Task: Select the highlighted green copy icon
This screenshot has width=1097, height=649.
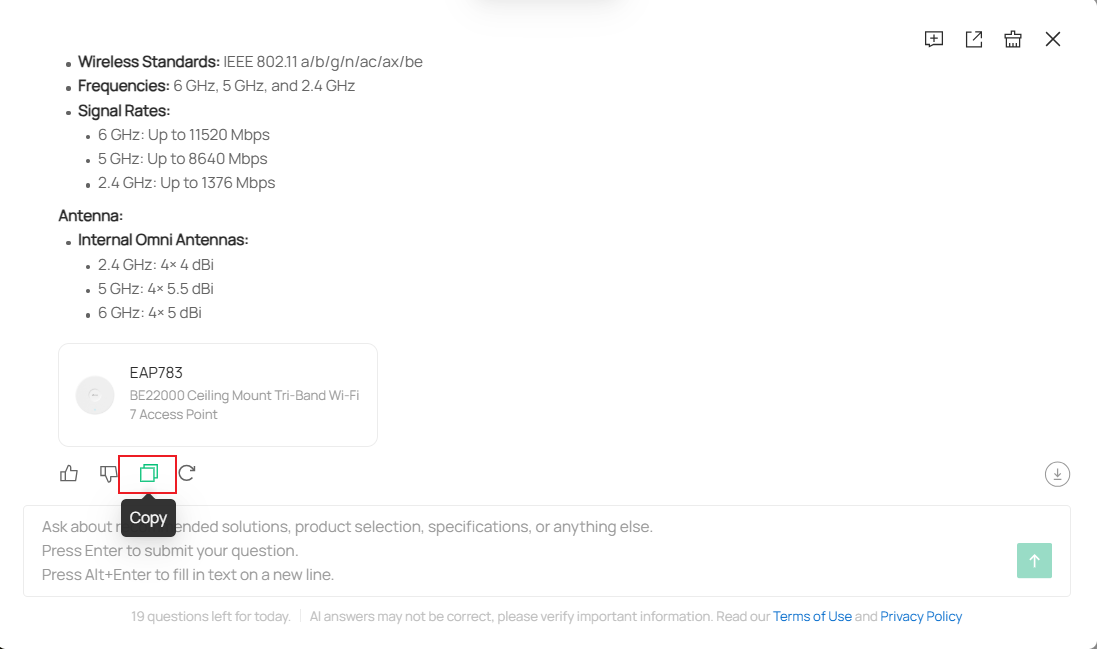Action: (147, 473)
